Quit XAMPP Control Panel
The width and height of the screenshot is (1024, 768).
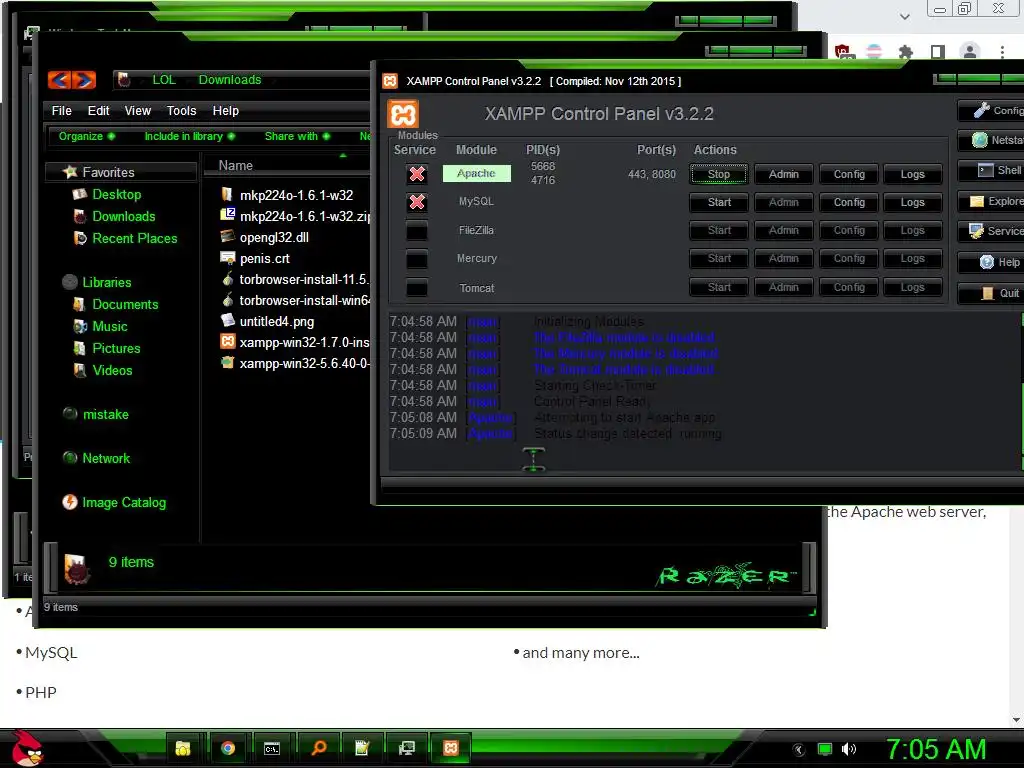[991, 293]
